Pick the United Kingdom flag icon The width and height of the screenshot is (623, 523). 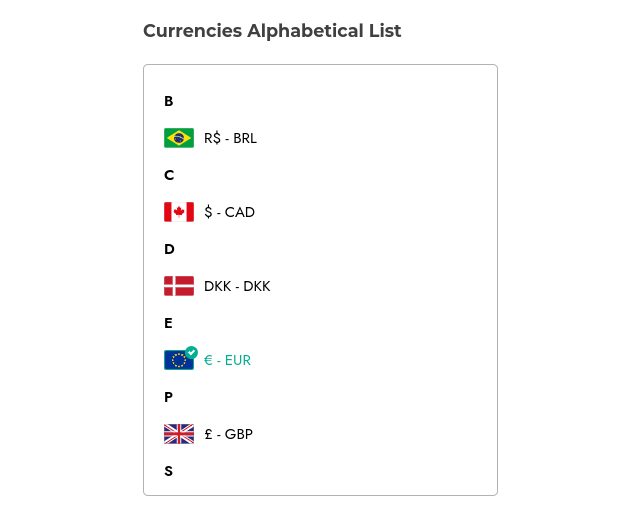coord(179,434)
